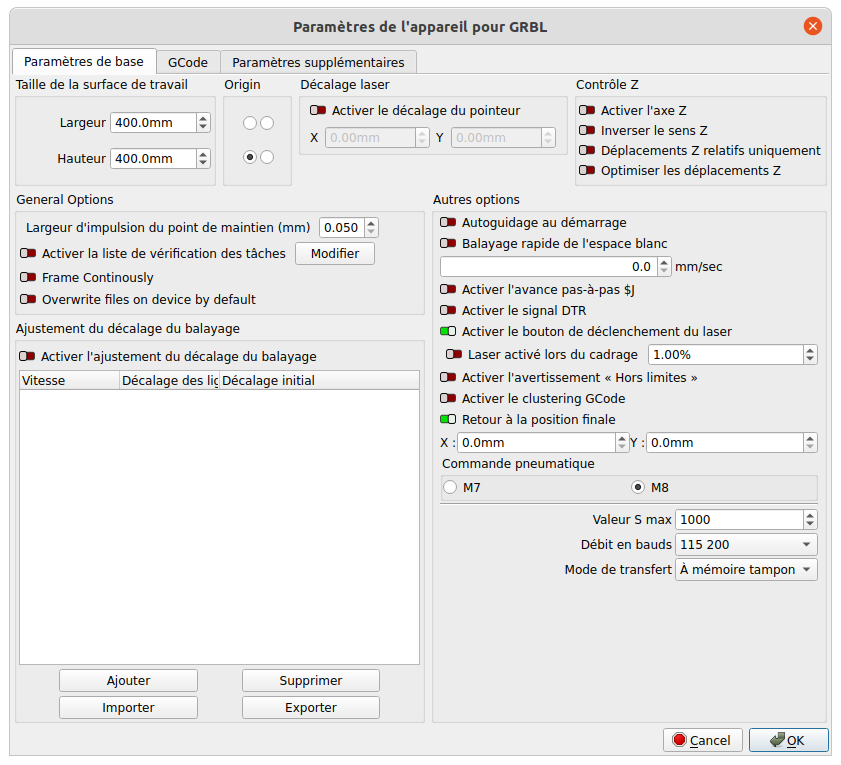This screenshot has height=765, width=841.
Task: Click the Modifier button
Action: 335,253
